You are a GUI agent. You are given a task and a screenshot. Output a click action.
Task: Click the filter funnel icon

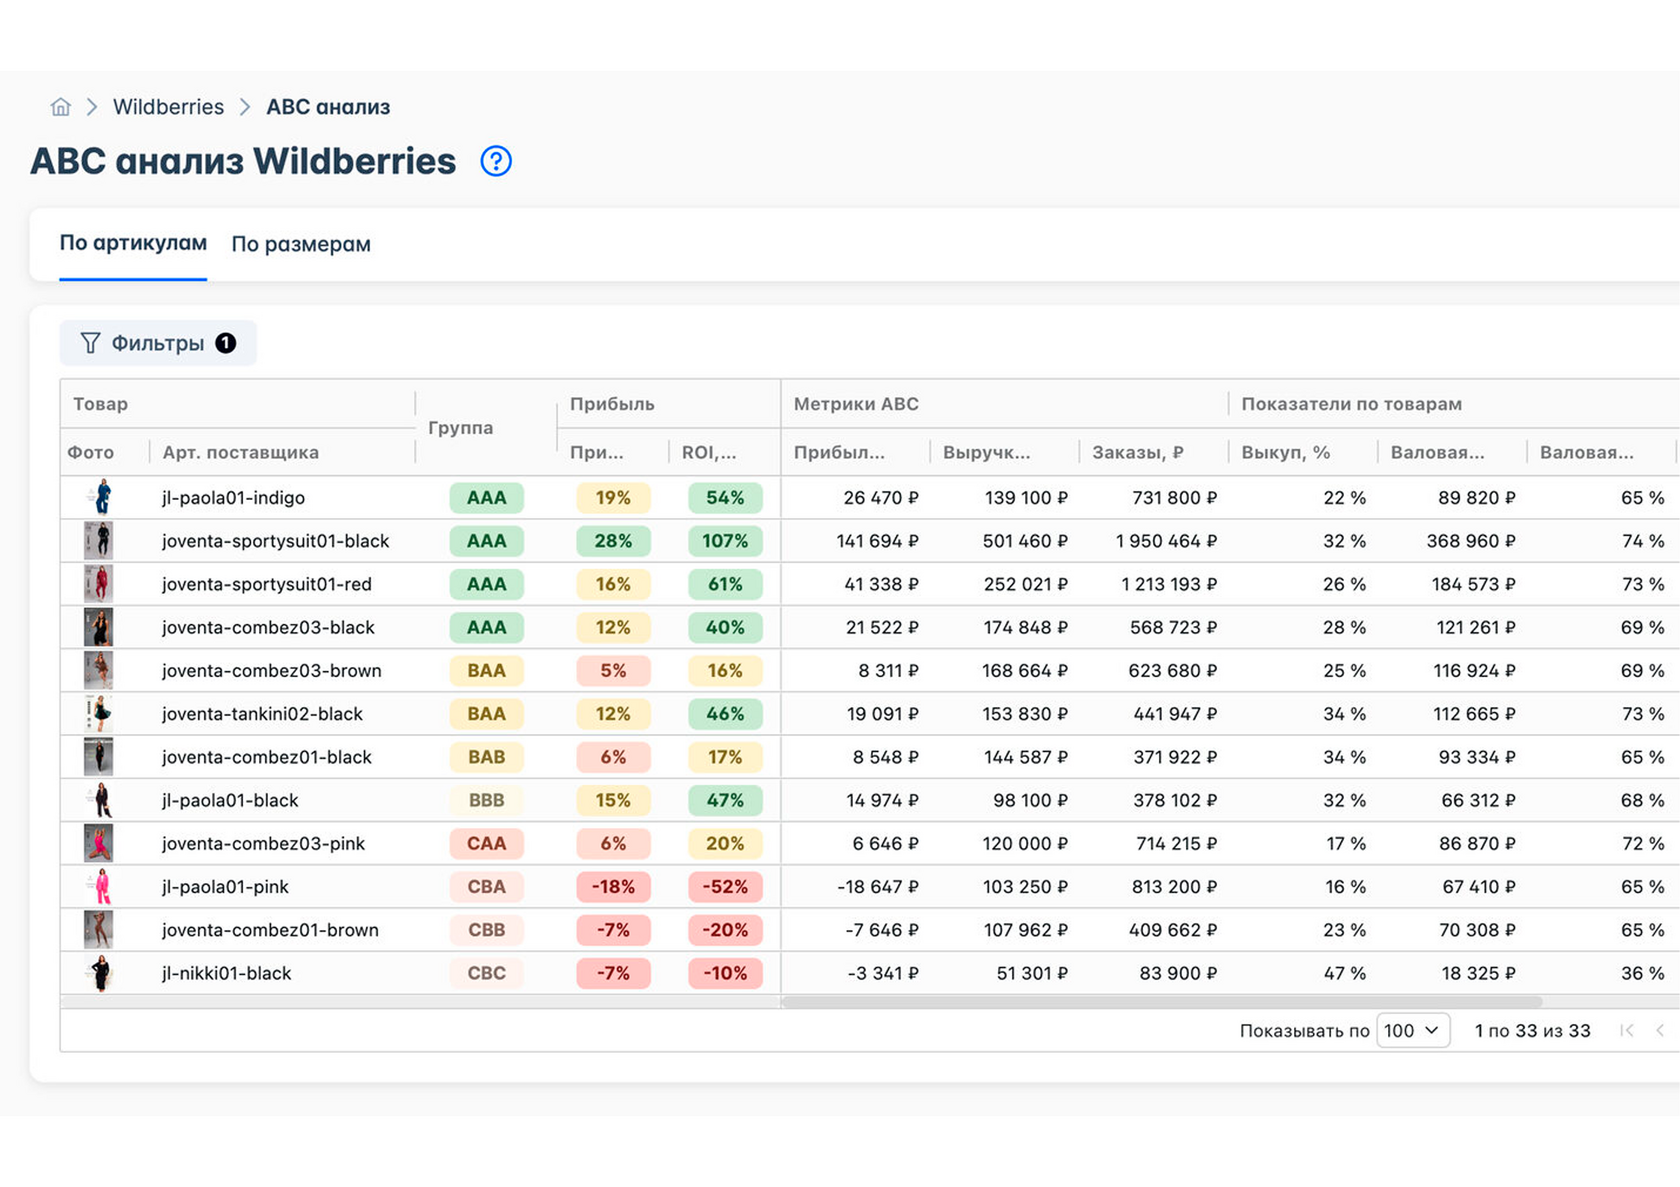90,343
